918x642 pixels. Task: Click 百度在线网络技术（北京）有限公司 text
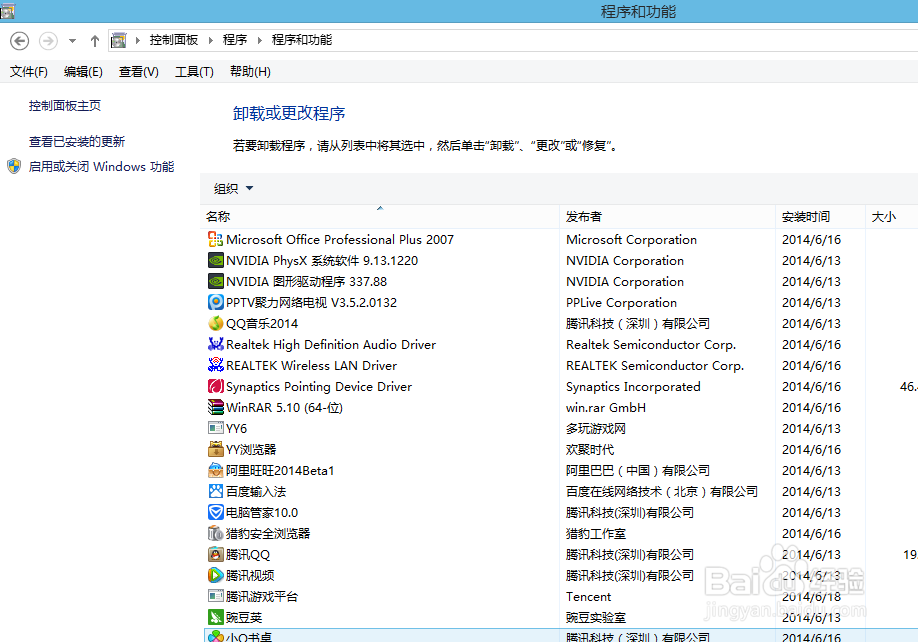click(x=662, y=492)
